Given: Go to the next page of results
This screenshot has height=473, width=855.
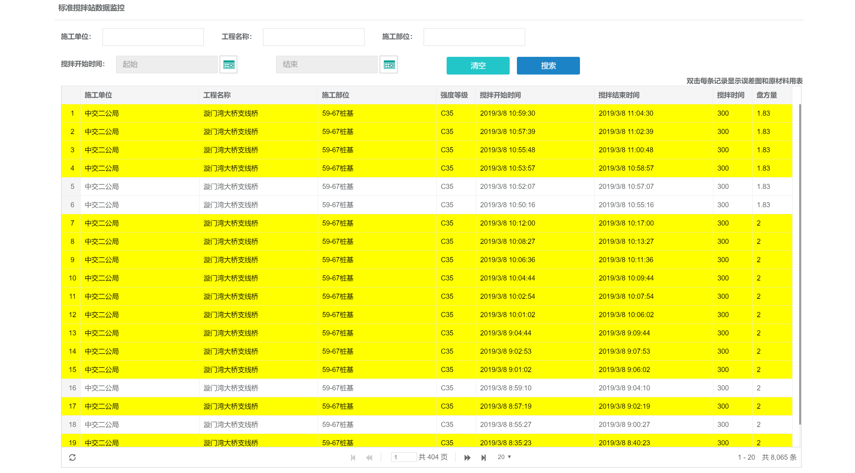Looking at the screenshot, I should (x=467, y=457).
